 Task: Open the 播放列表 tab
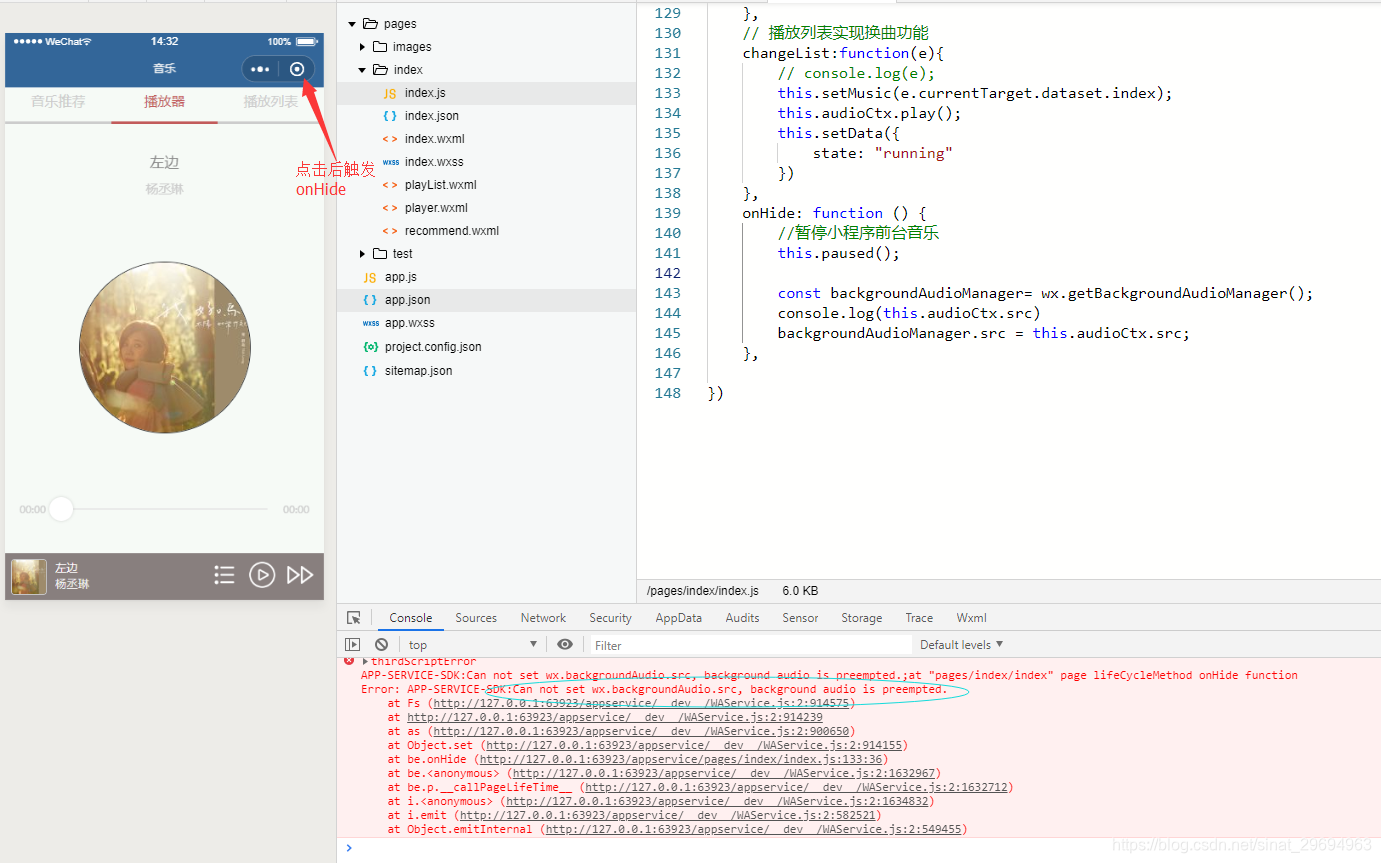pos(271,102)
